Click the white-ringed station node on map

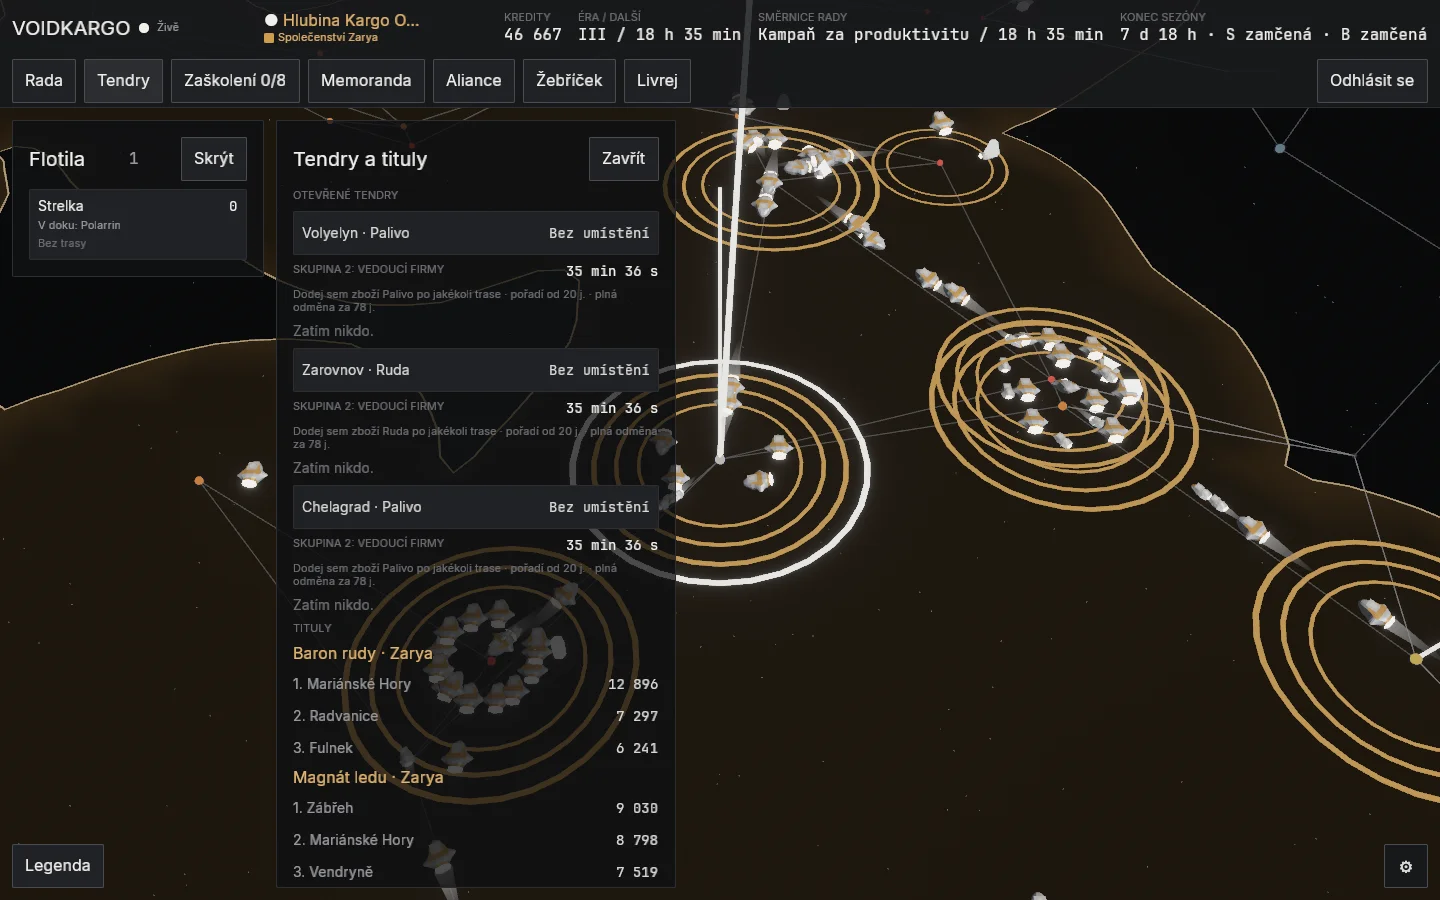pyautogui.click(x=720, y=460)
